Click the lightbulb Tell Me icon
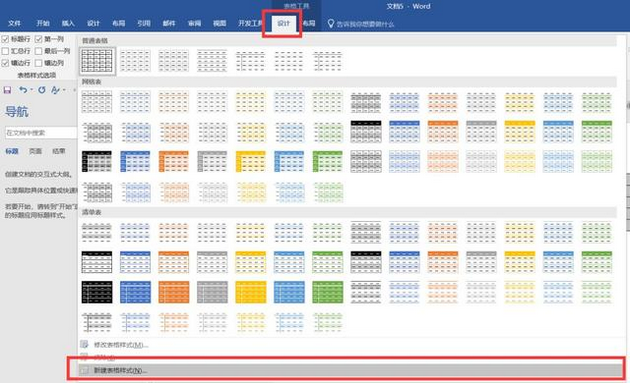The width and height of the screenshot is (633, 384). click(x=331, y=23)
